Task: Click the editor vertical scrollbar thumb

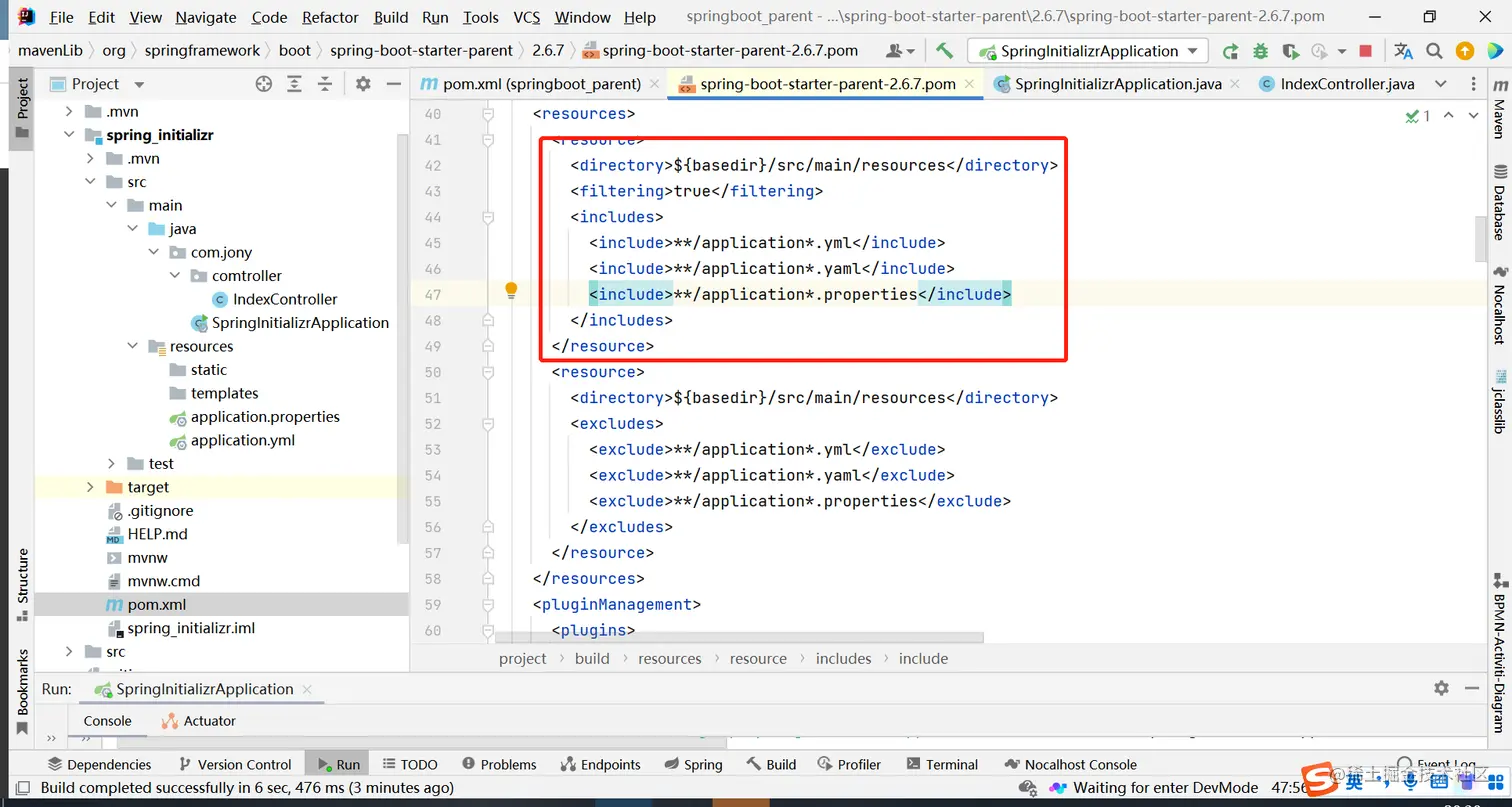Action: [1481, 238]
